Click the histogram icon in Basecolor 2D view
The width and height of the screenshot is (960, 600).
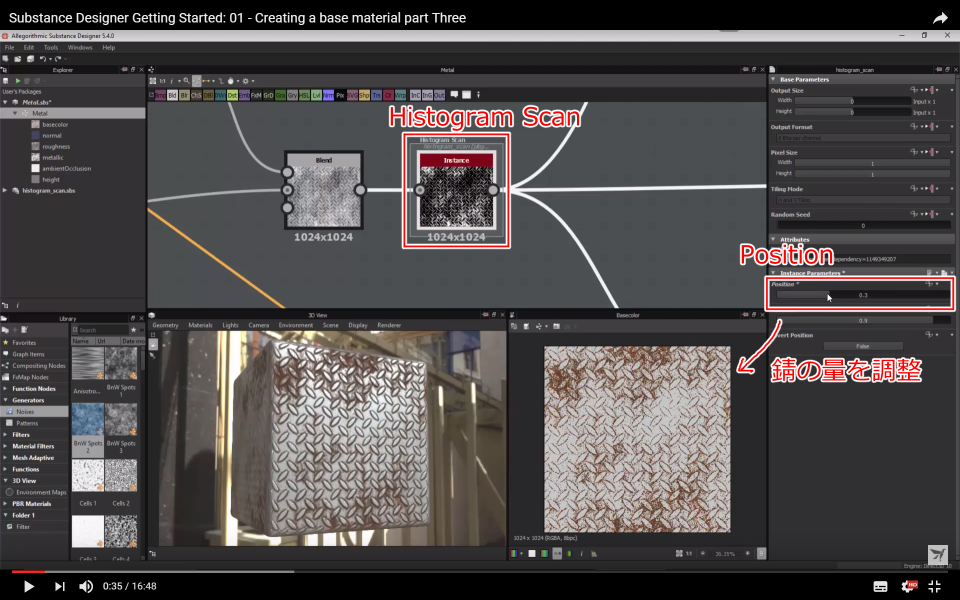(593, 553)
